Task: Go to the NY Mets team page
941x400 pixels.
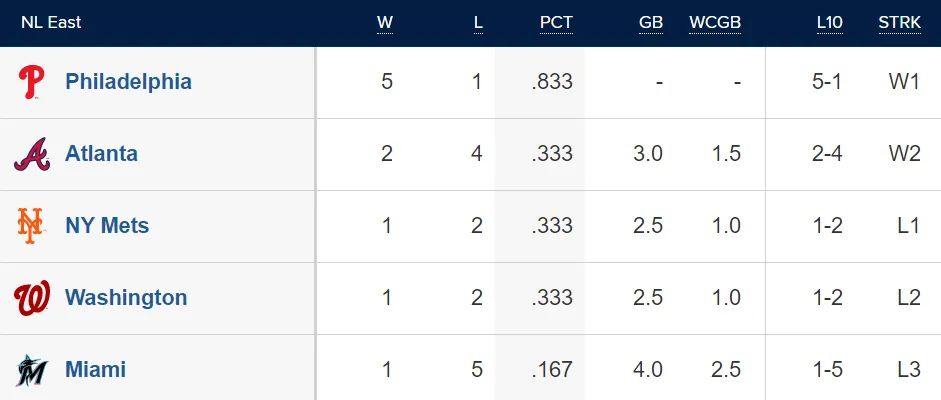Action: [x=107, y=226]
